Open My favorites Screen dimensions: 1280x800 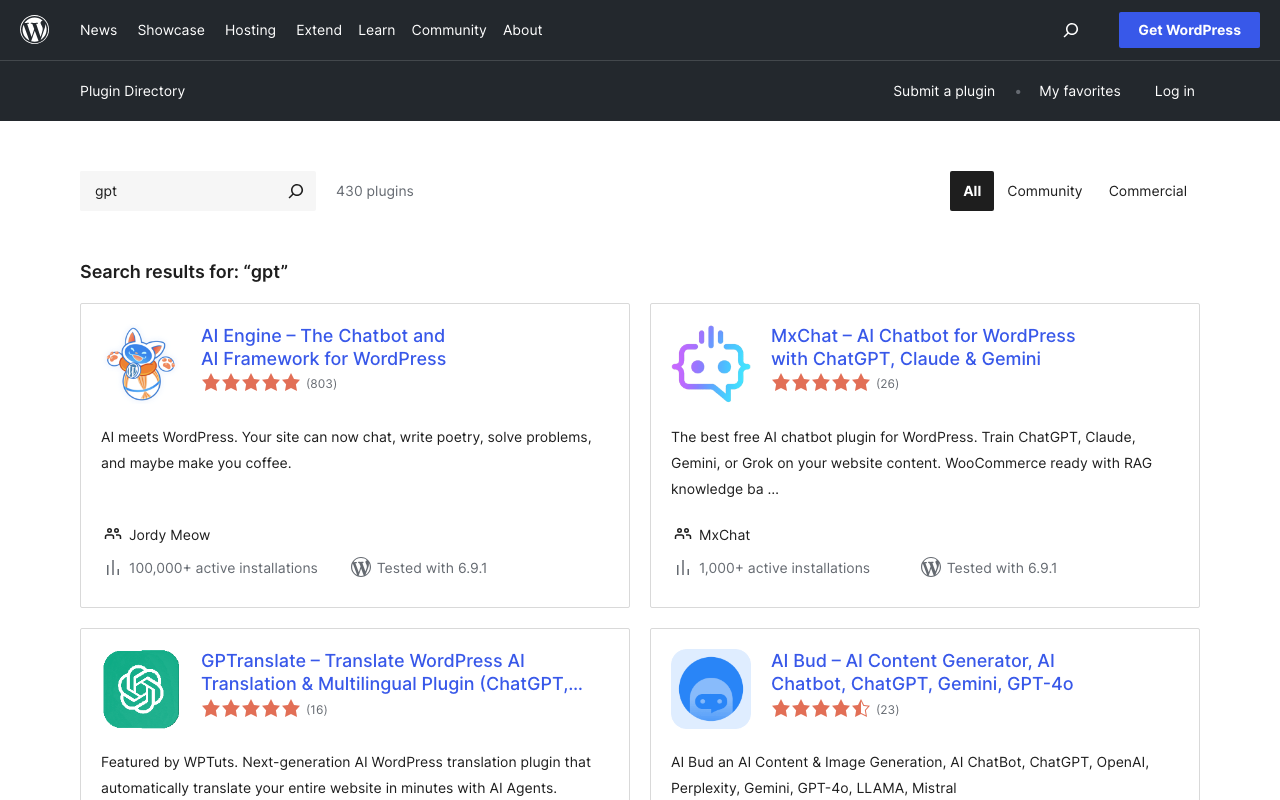[x=1080, y=91]
